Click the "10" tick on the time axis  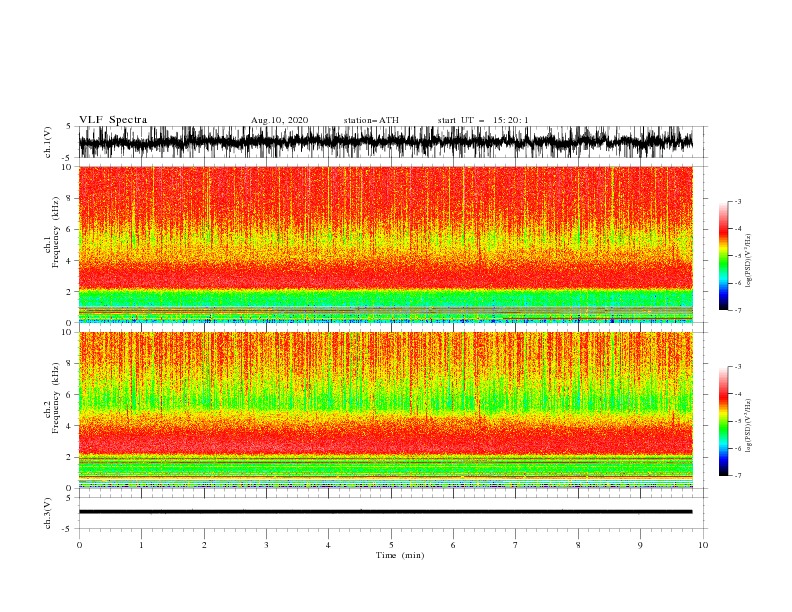tap(703, 545)
